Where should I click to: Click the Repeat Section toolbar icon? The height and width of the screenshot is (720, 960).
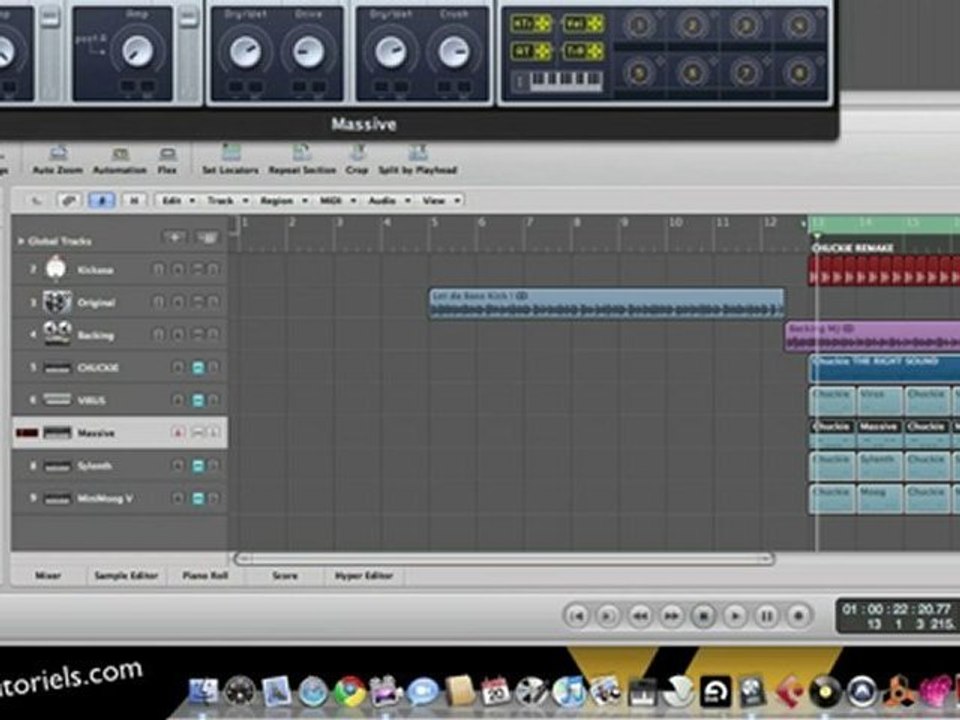302,152
